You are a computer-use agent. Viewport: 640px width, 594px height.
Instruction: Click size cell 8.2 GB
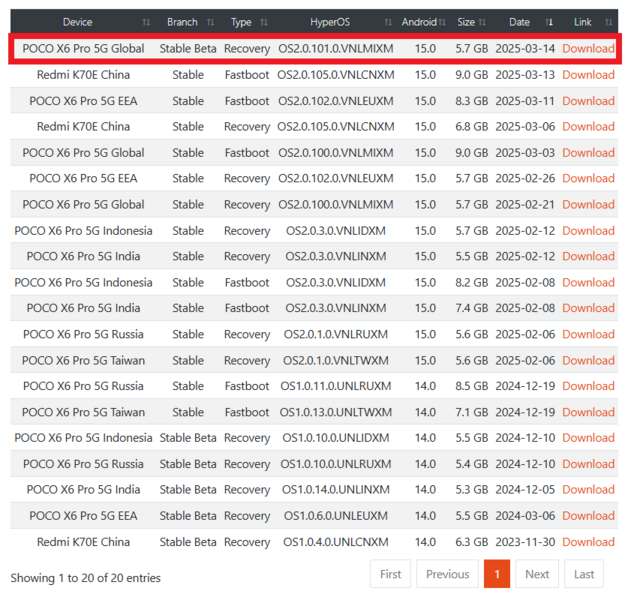(x=472, y=283)
